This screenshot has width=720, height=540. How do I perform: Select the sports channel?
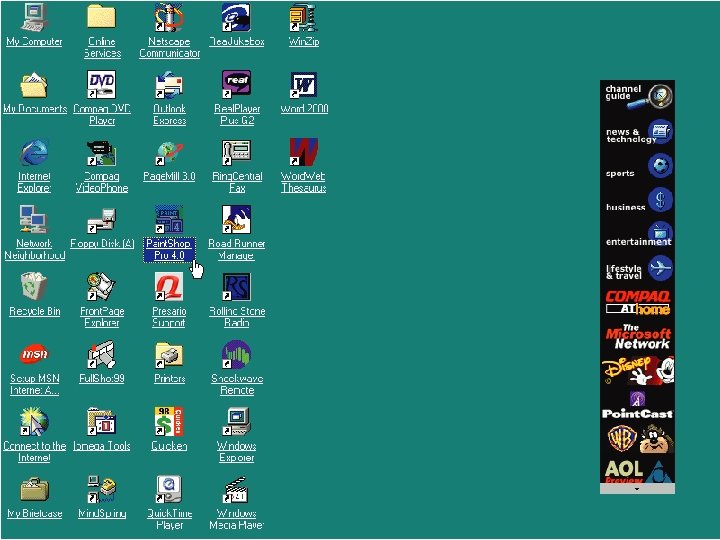(x=637, y=167)
